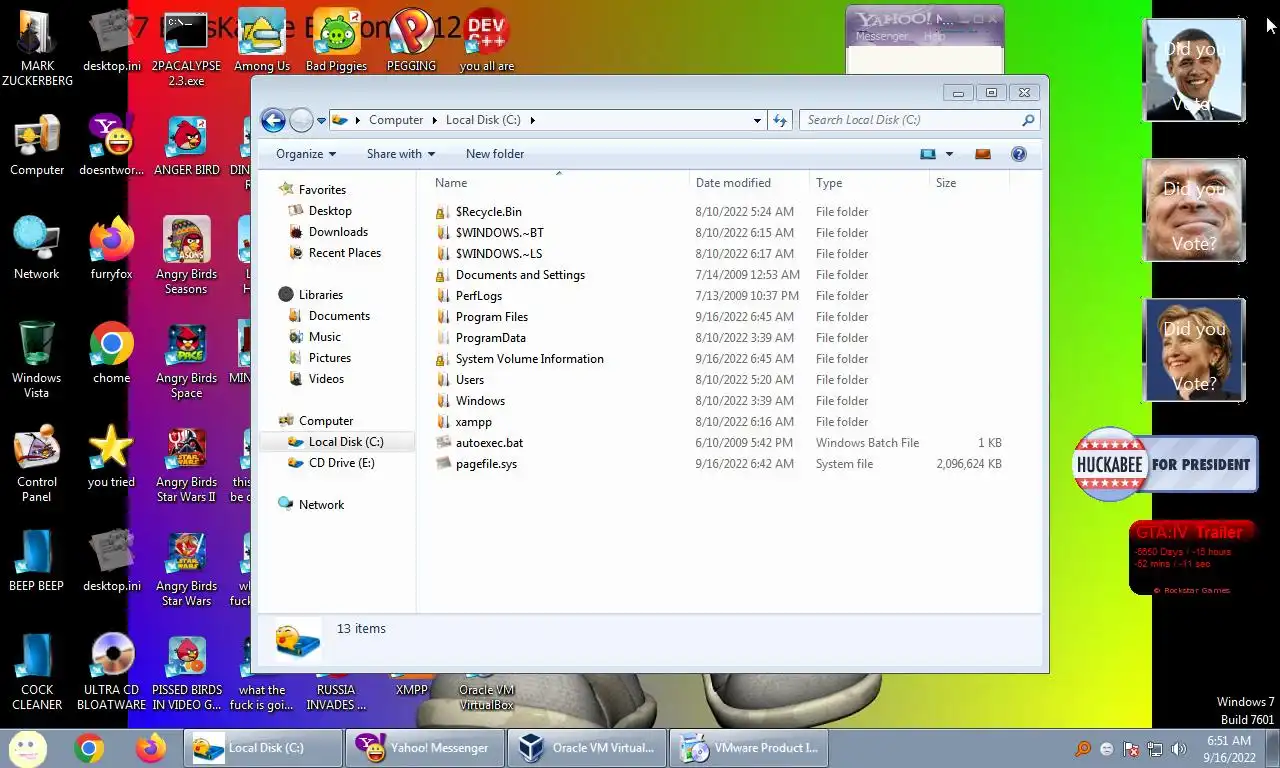Screen dimensions: 1280x768
Task: Click the volume speaker tray icon
Action: 1179,749
